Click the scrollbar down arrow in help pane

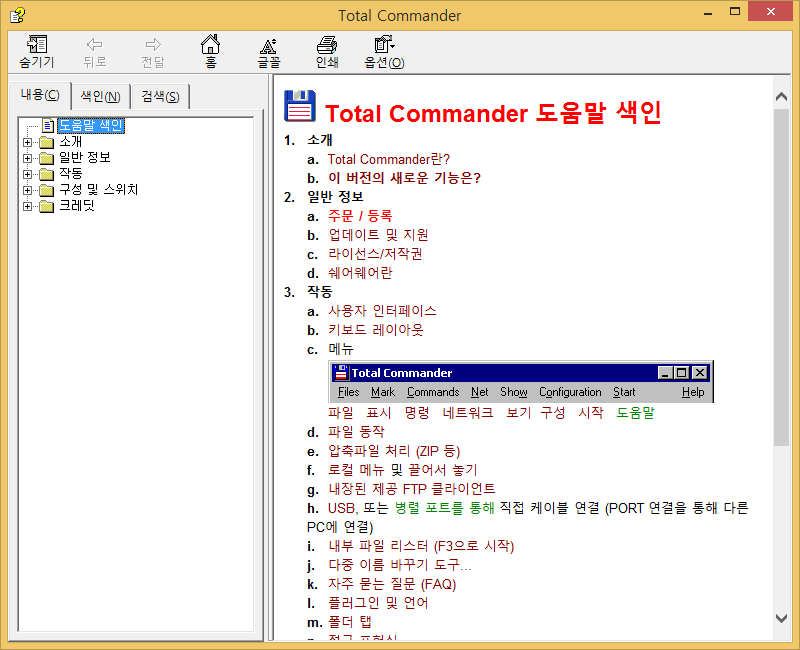coord(781,618)
